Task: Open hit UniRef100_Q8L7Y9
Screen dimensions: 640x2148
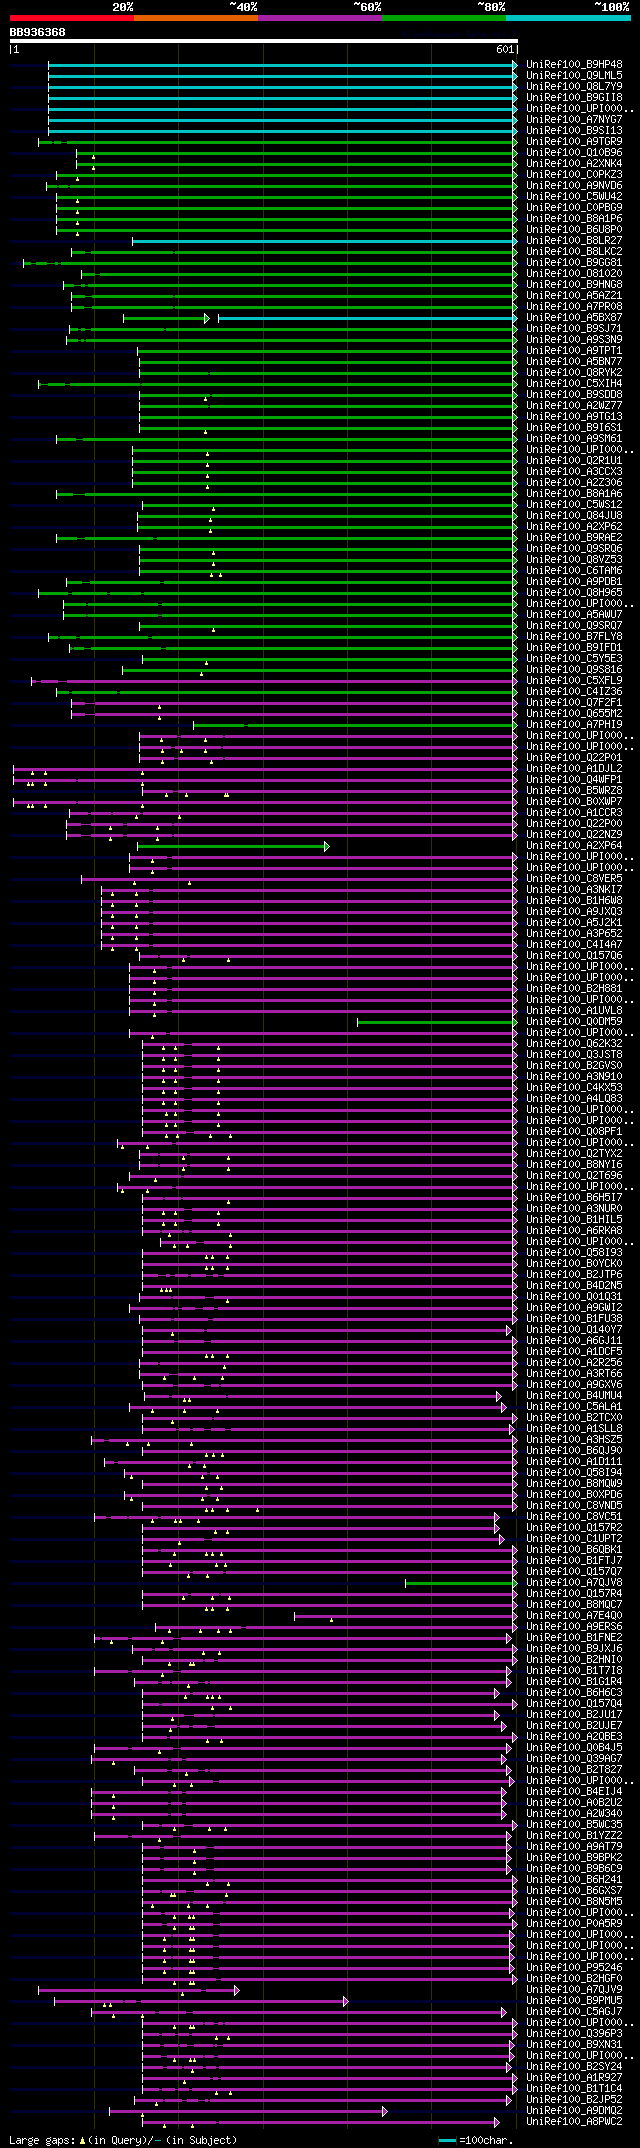Action: 574,87
